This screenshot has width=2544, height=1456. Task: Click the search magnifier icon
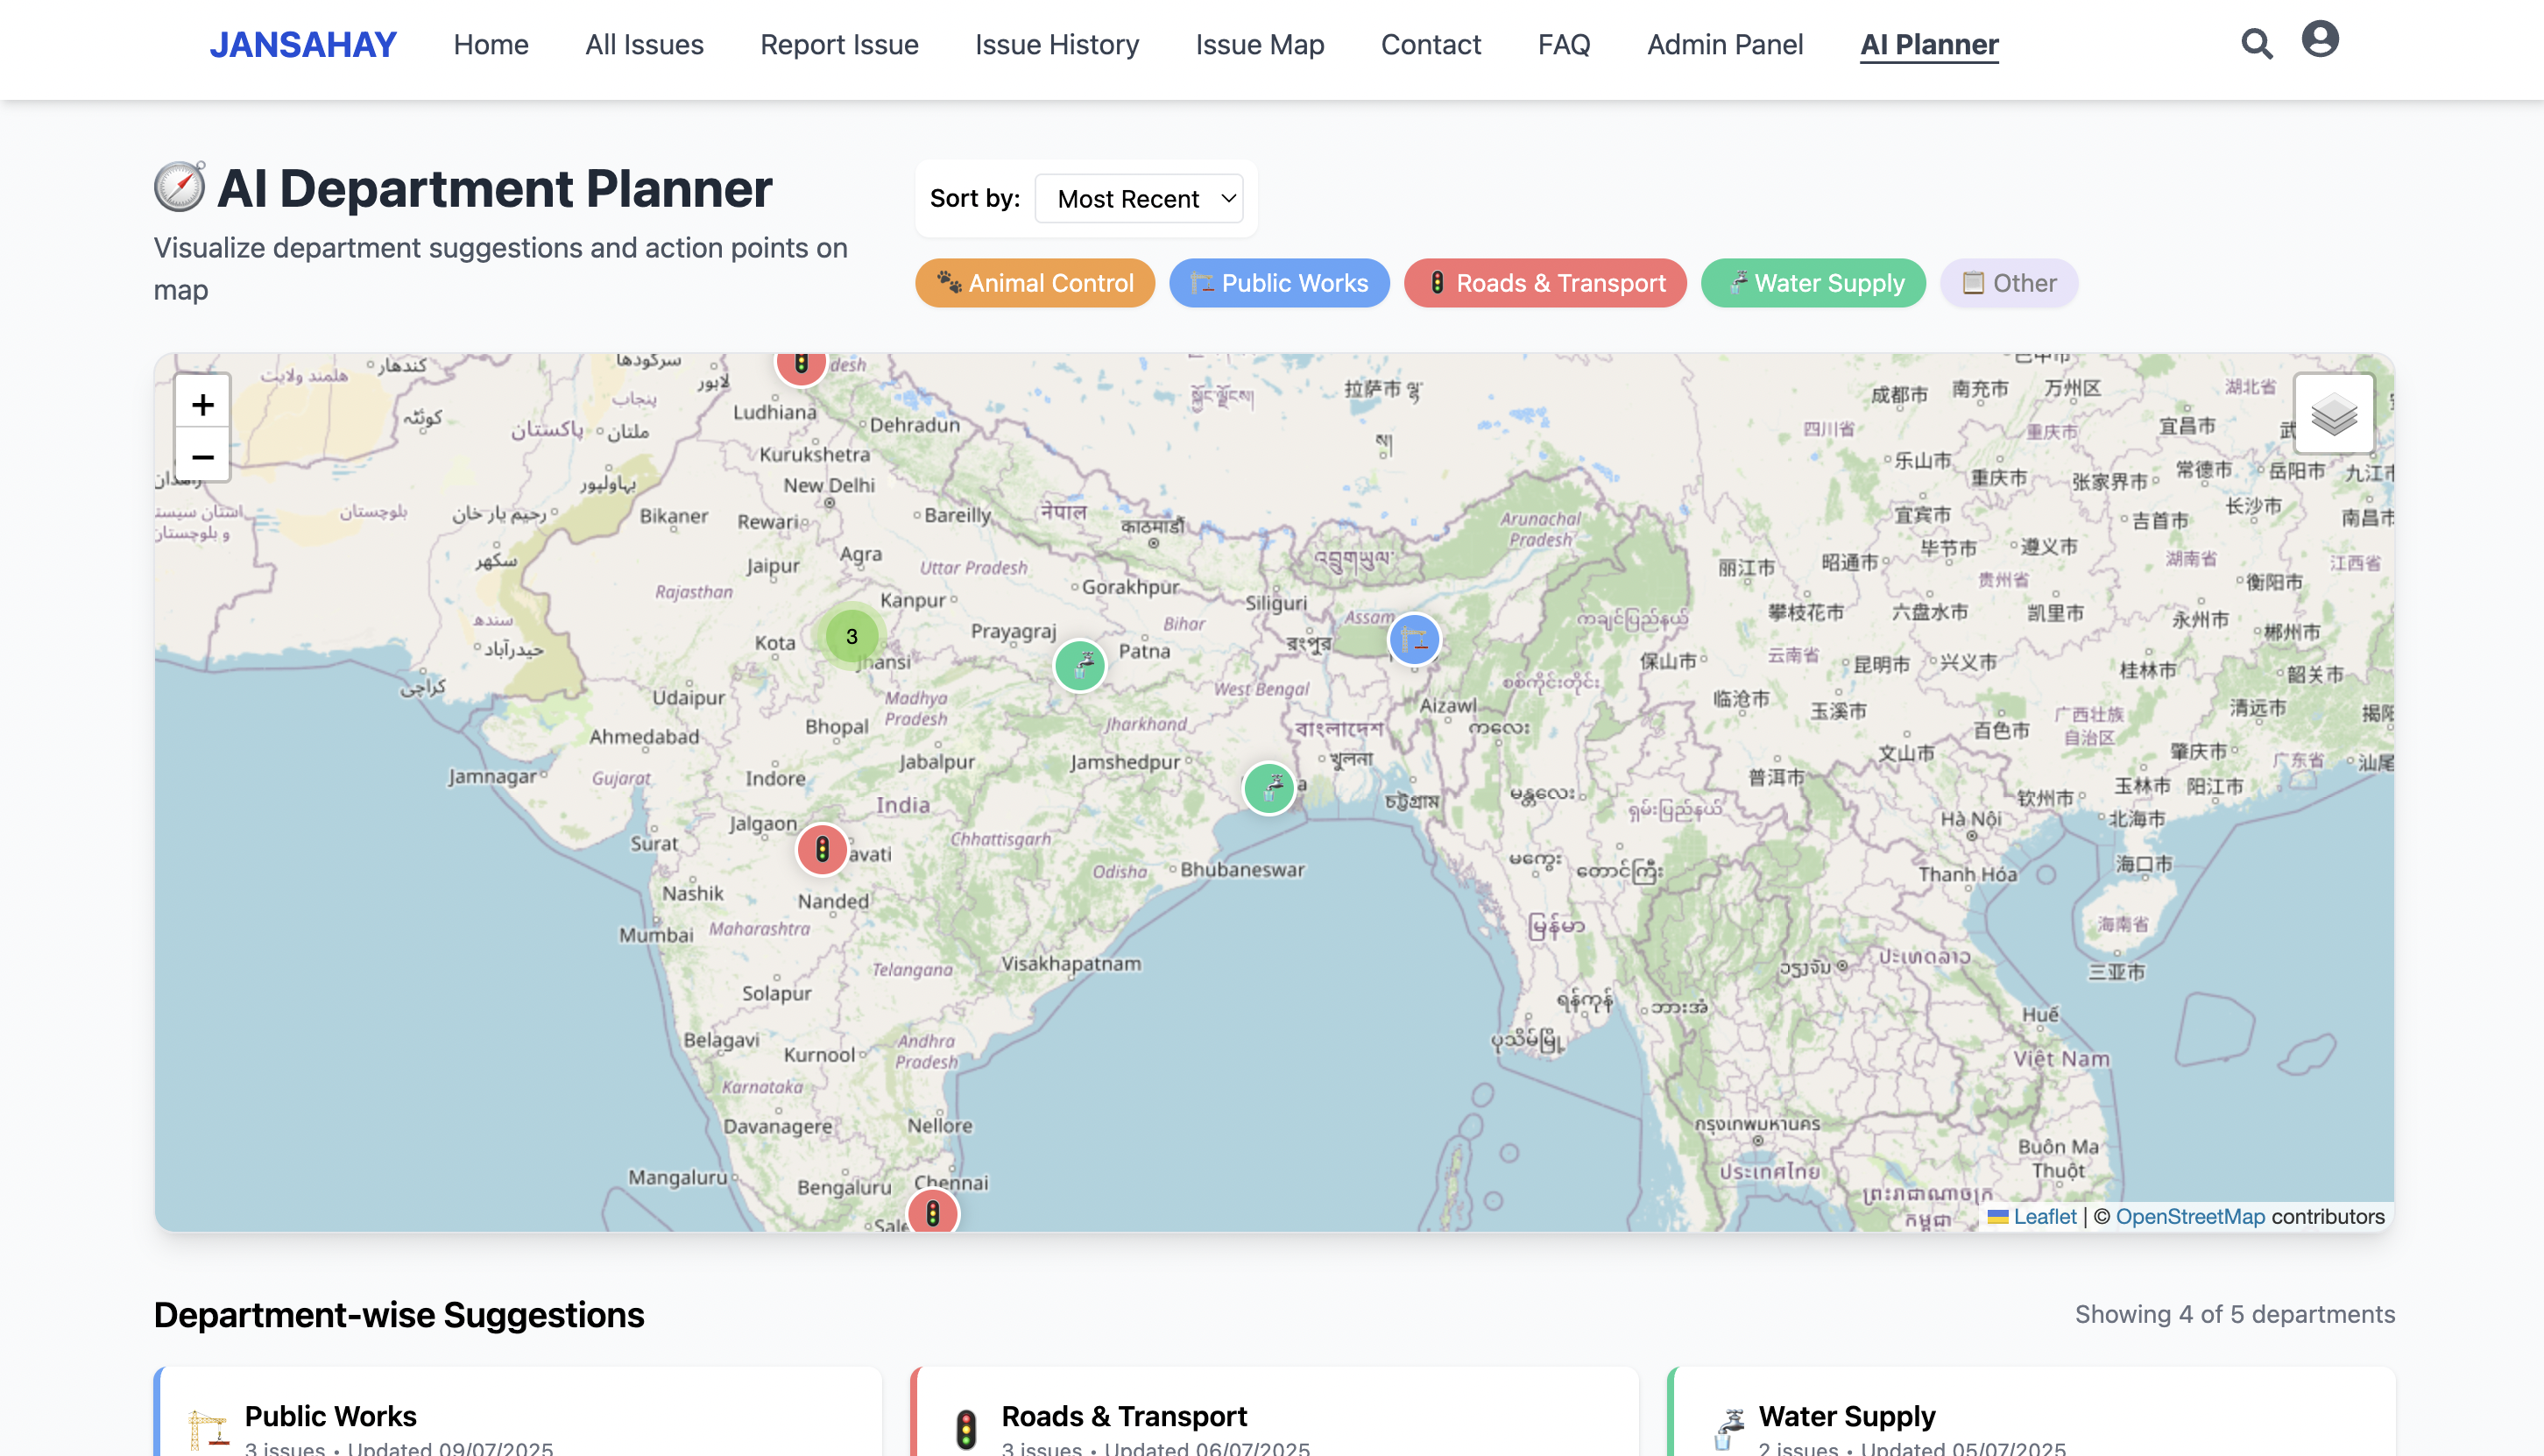click(2256, 44)
